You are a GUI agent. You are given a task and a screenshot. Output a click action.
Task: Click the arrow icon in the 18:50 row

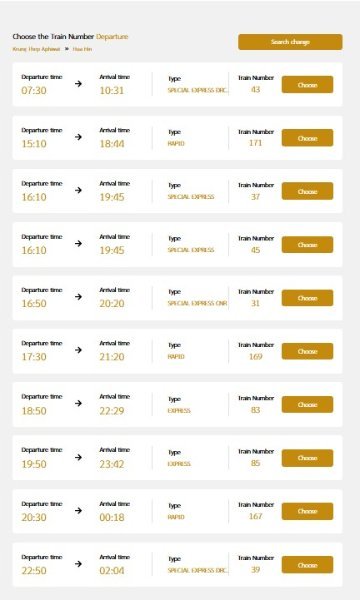(x=78, y=403)
